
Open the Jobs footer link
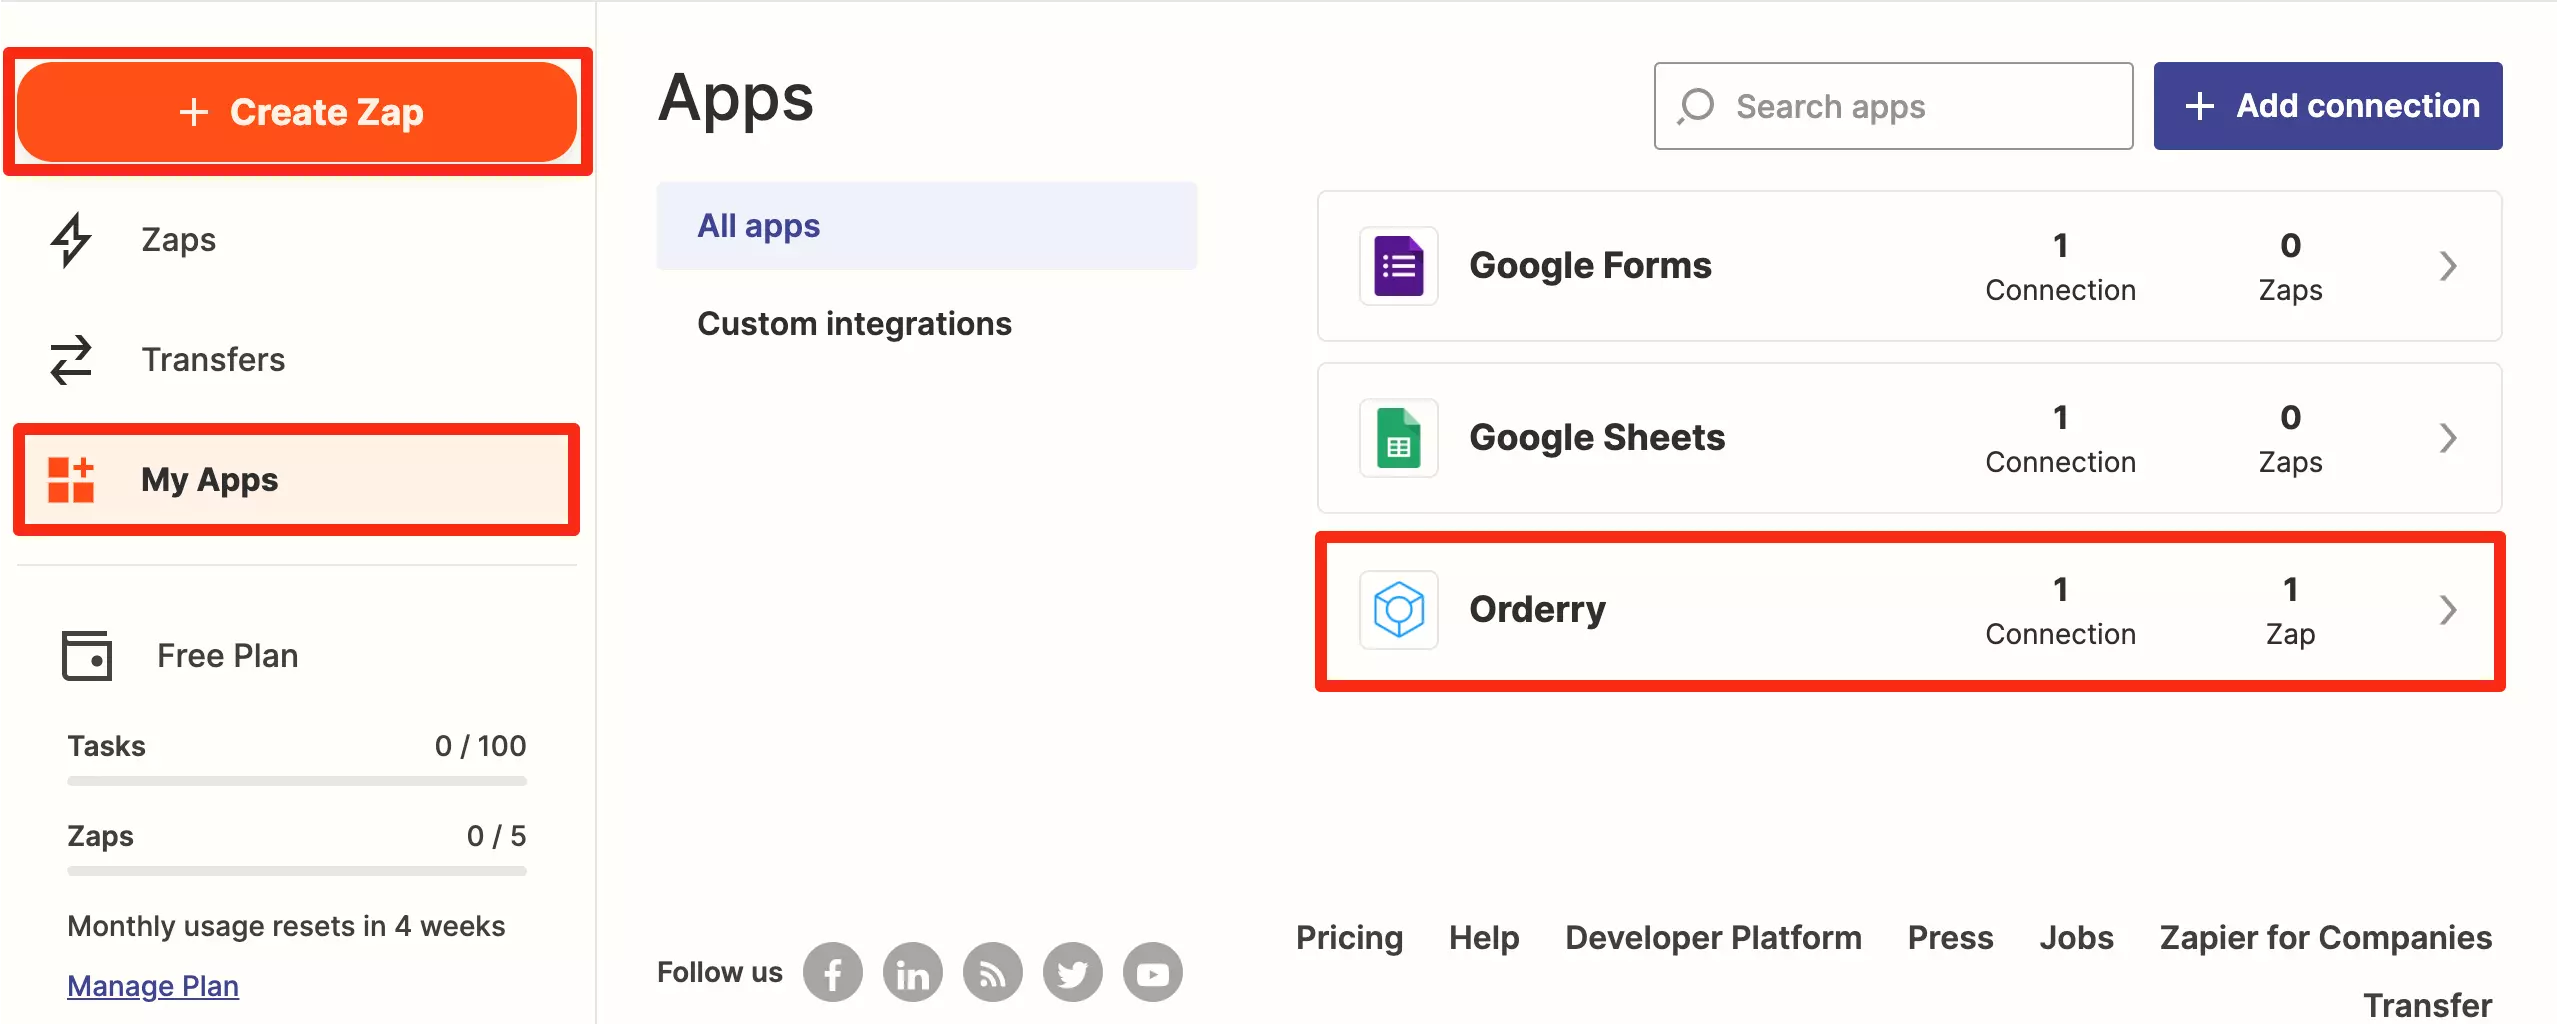coord(2076,938)
